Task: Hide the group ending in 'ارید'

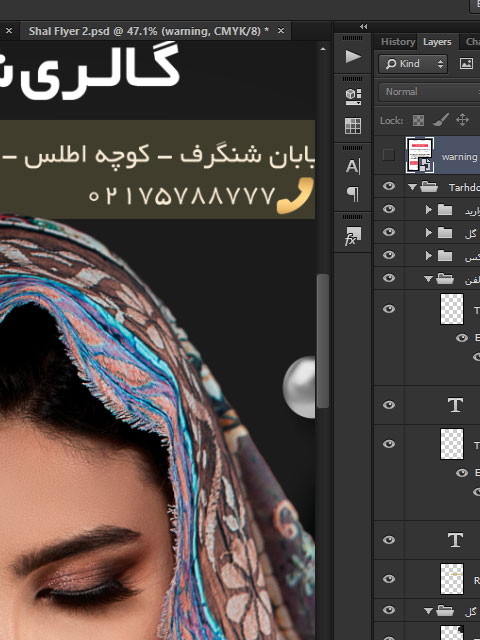Action: click(x=389, y=209)
